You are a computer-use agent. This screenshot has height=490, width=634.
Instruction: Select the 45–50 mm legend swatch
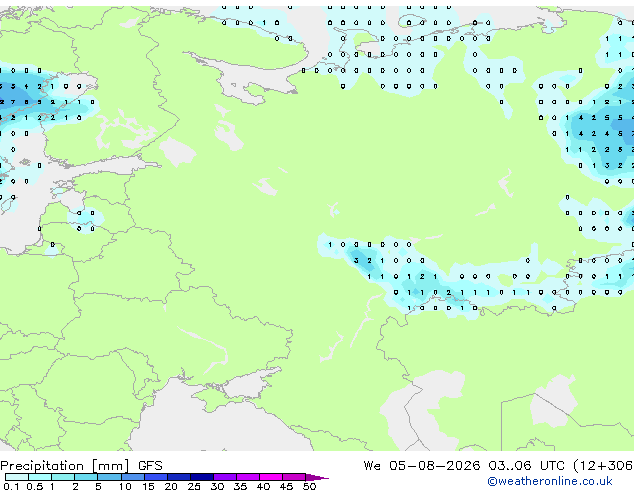pos(294,477)
